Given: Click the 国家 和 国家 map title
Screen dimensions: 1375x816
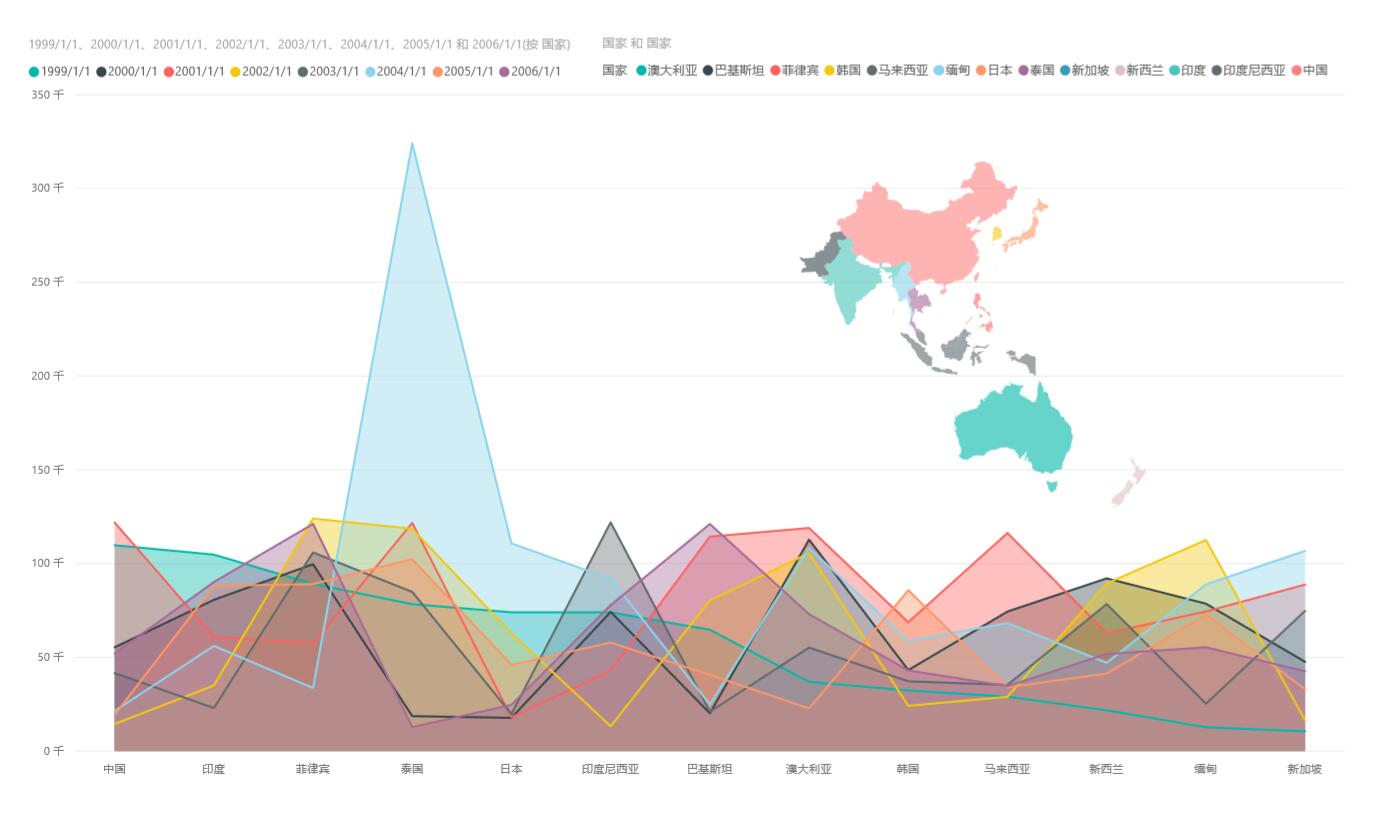Looking at the screenshot, I should [x=637, y=44].
